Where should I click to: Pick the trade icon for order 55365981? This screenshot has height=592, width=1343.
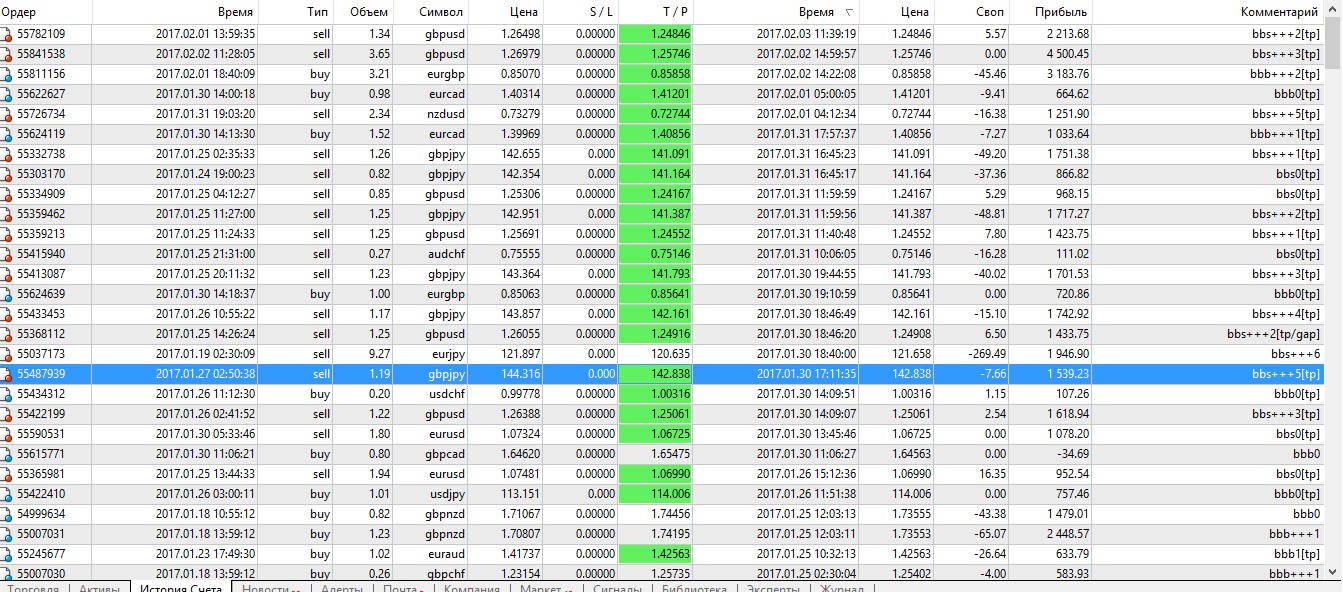pyautogui.click(x=7, y=474)
